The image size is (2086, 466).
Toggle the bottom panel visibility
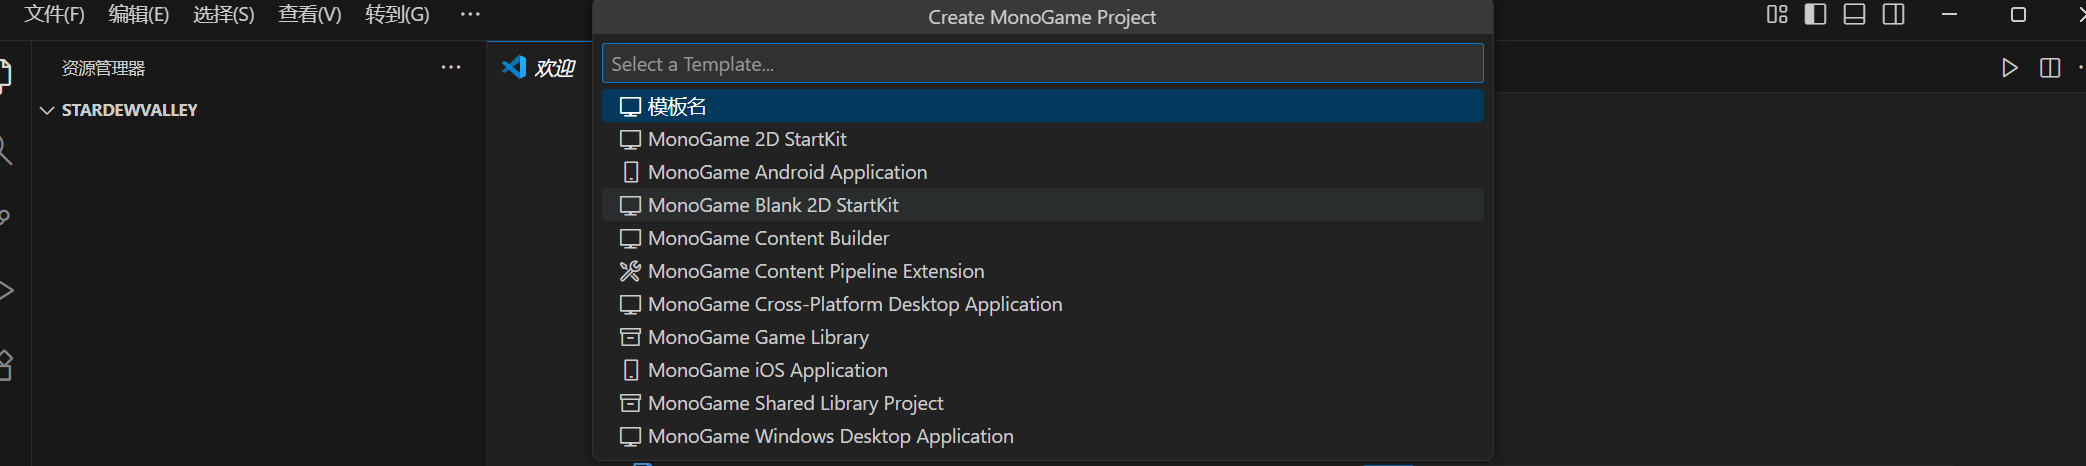[x=1854, y=14]
